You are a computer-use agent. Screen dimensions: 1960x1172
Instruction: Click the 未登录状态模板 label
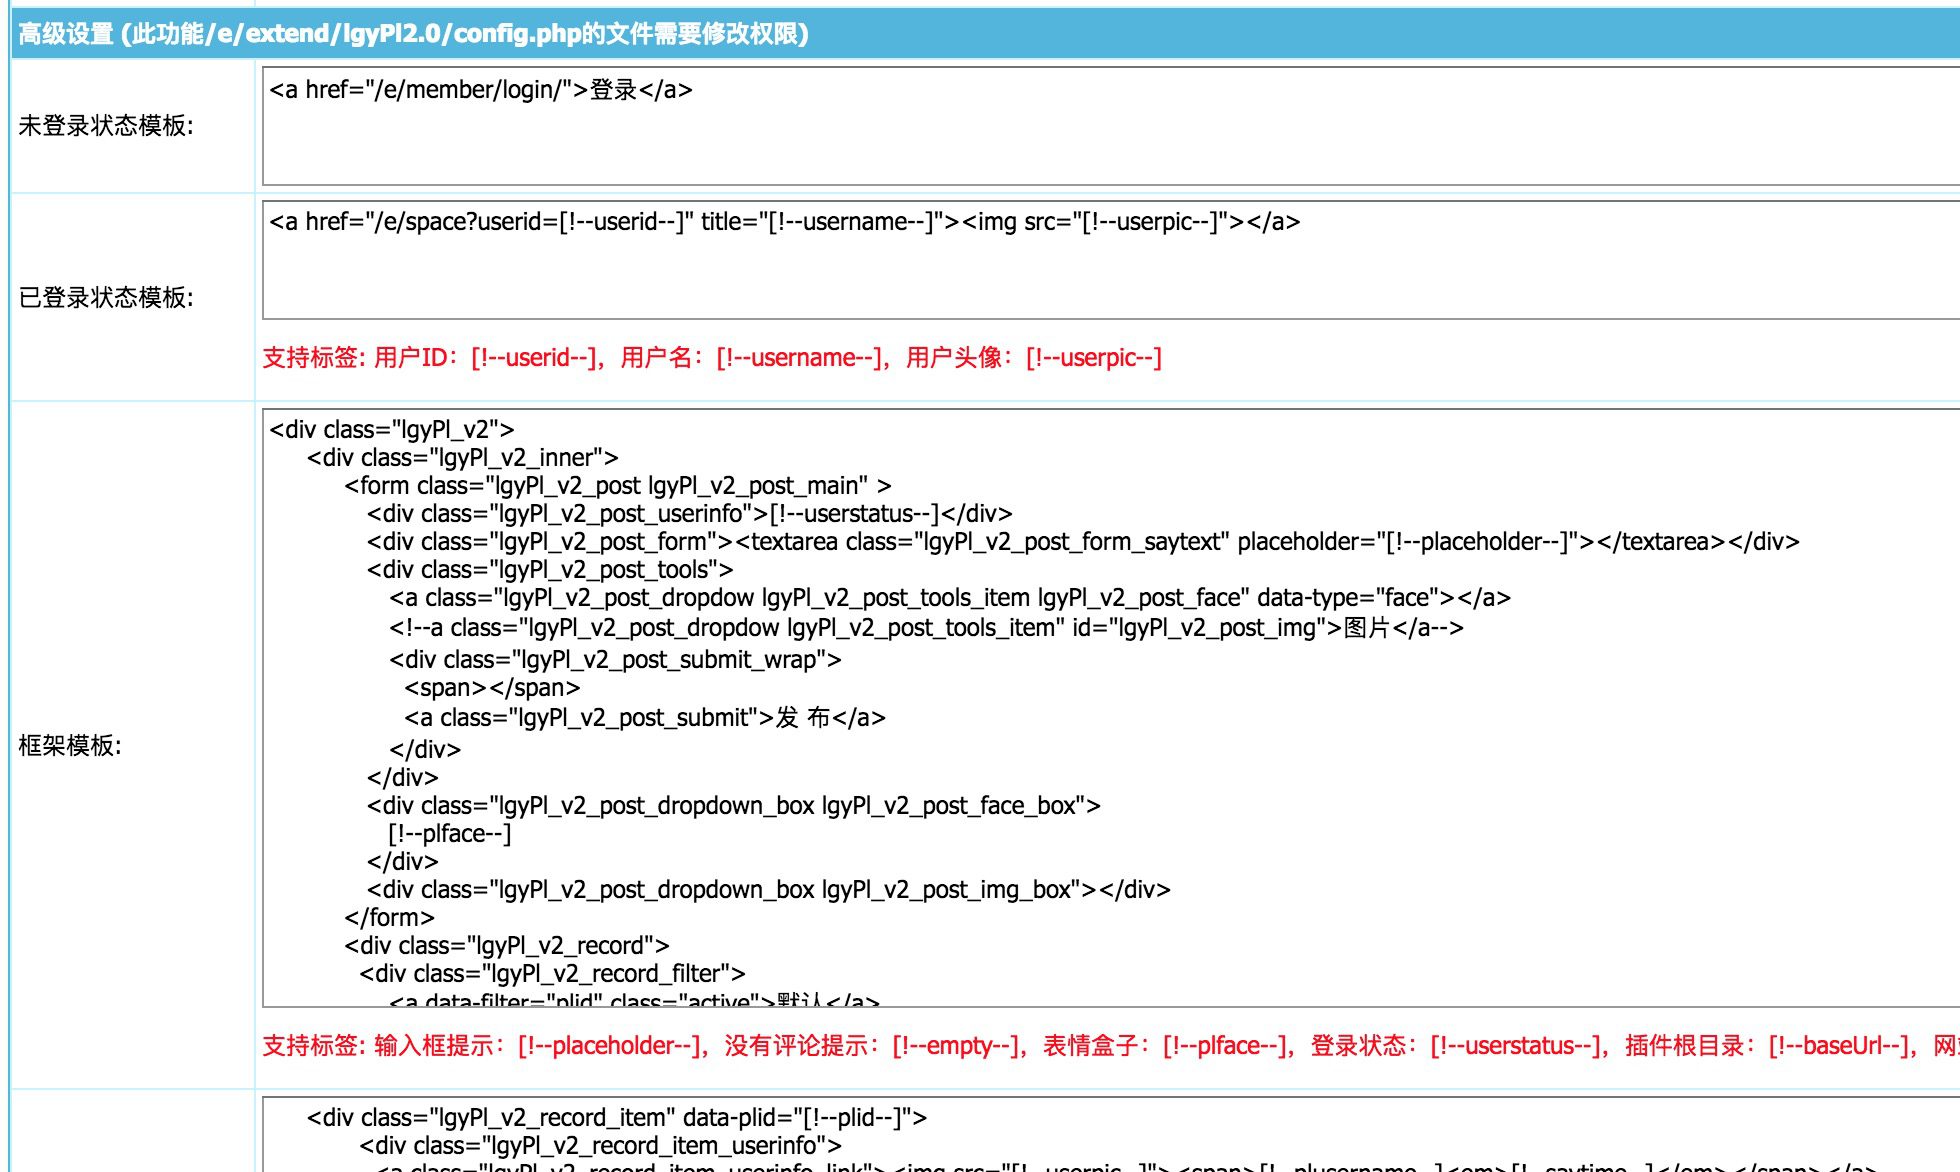(x=106, y=126)
